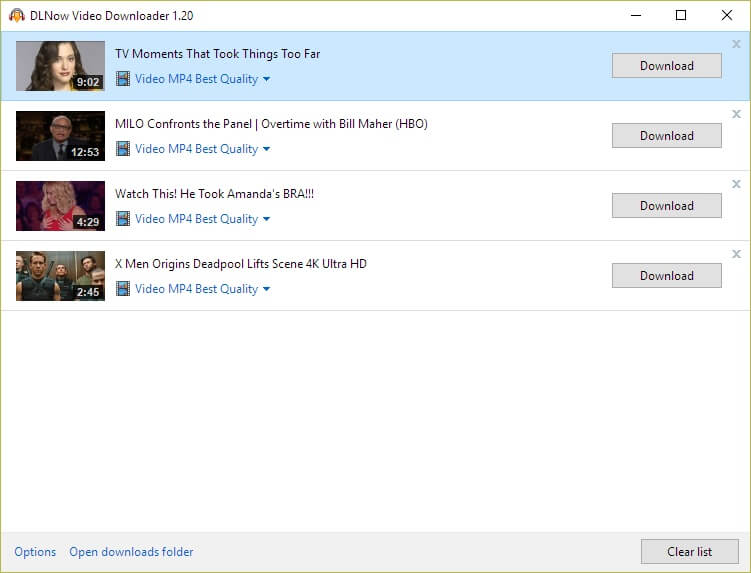Select title X Men Origins Deadpool Lifts Scene
This screenshot has height=573, width=751.
click(x=241, y=264)
